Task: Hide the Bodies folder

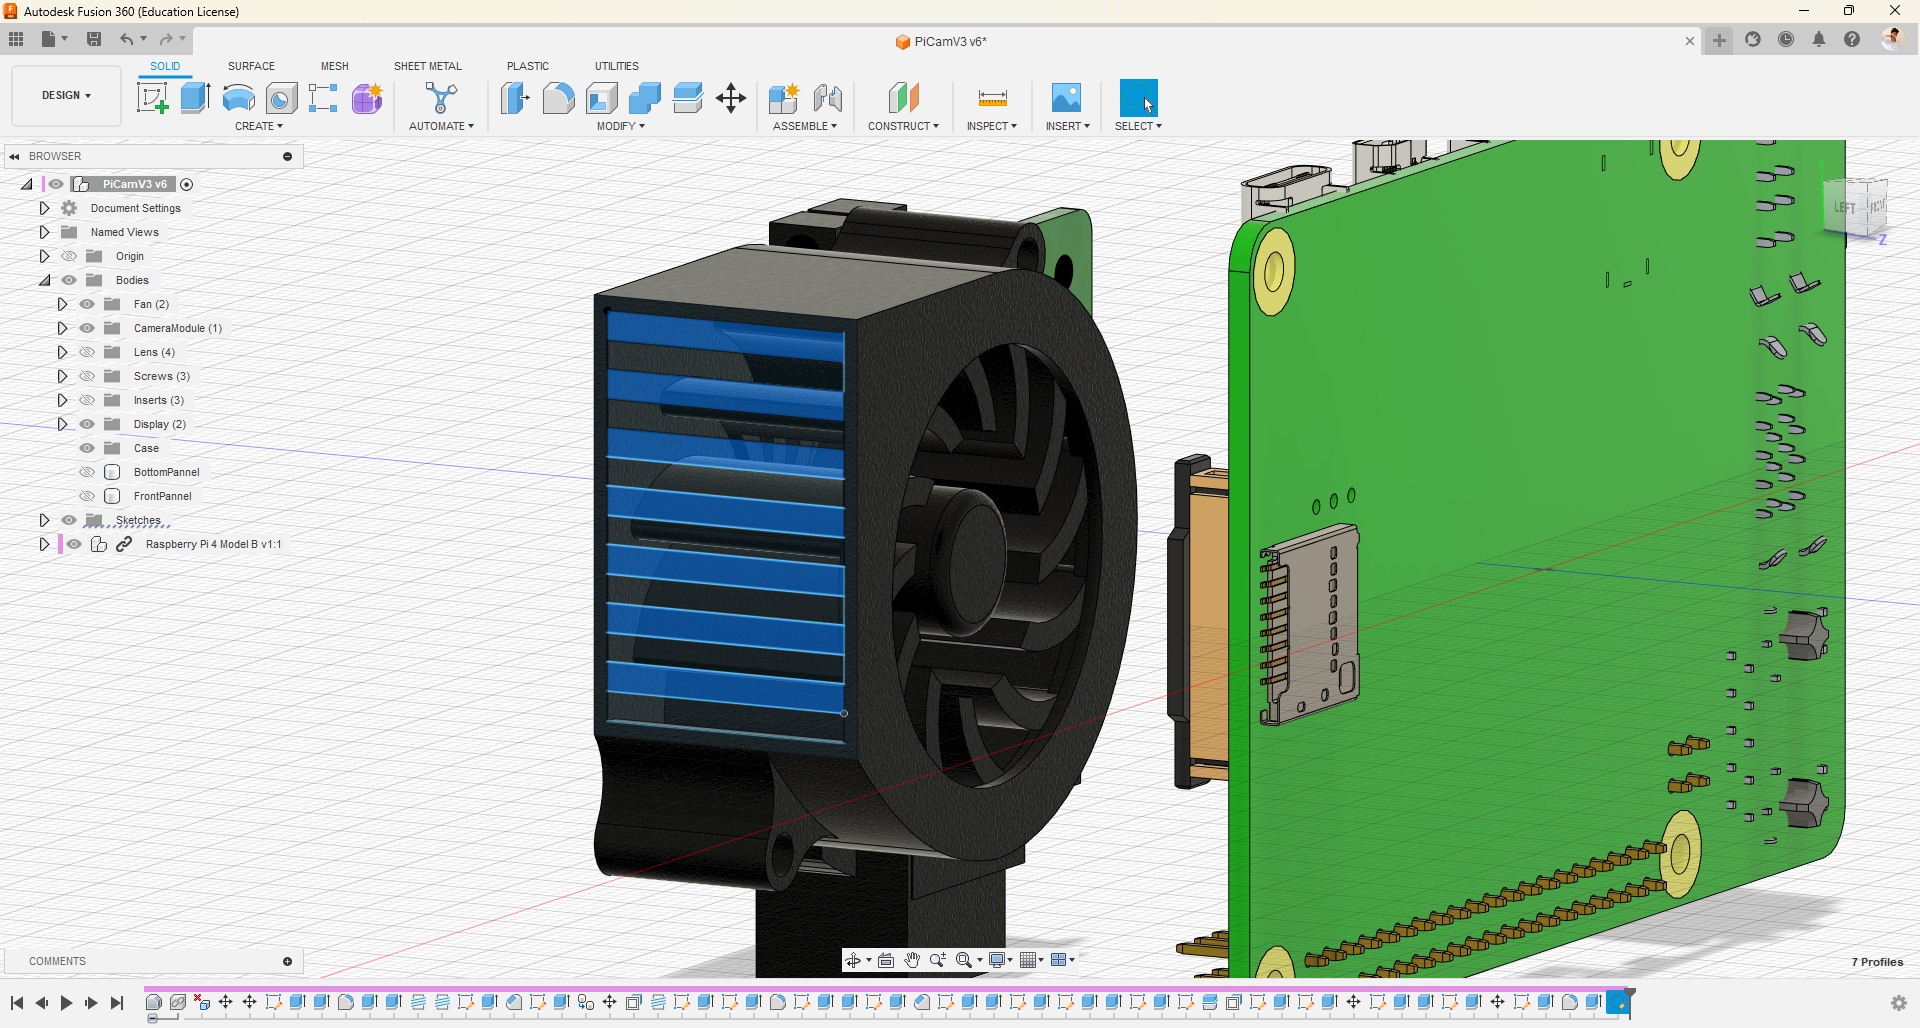Action: pos(69,280)
